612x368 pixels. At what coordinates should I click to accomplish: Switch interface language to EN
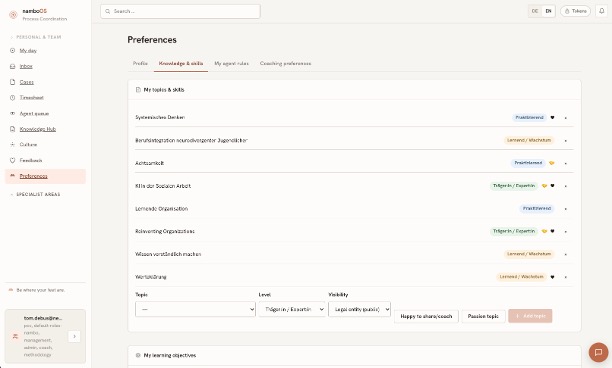click(x=548, y=11)
